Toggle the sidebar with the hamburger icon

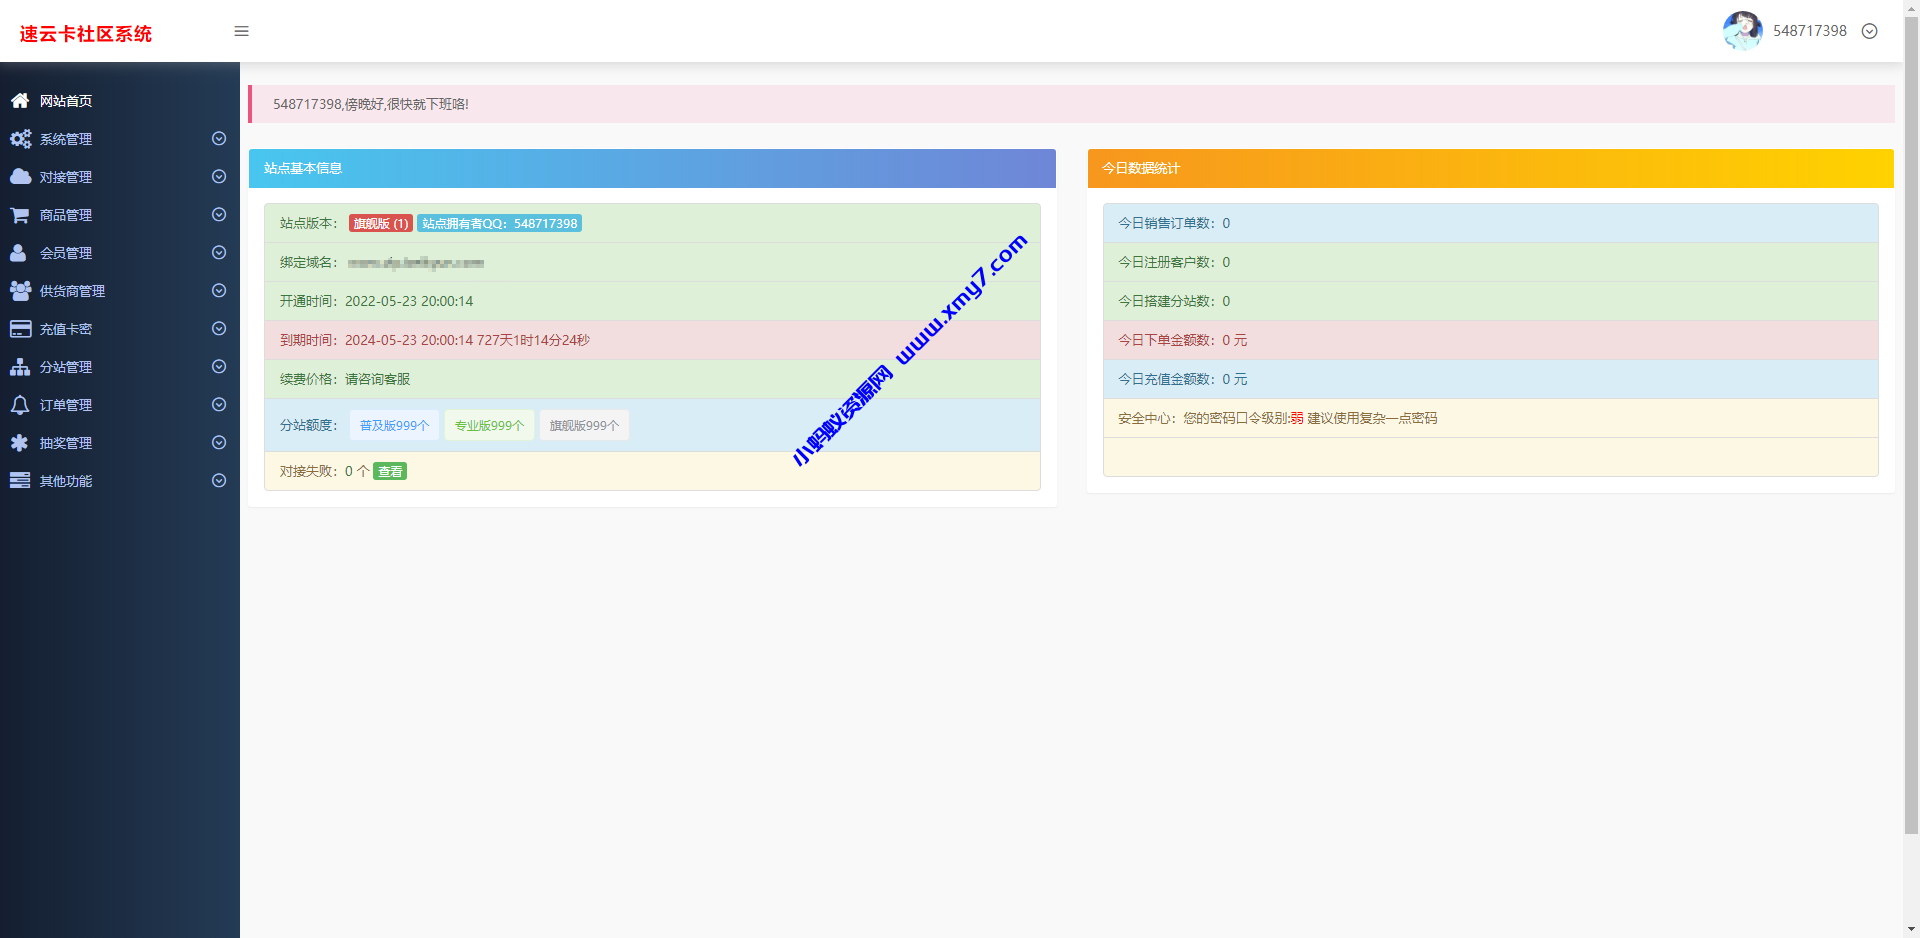(241, 31)
